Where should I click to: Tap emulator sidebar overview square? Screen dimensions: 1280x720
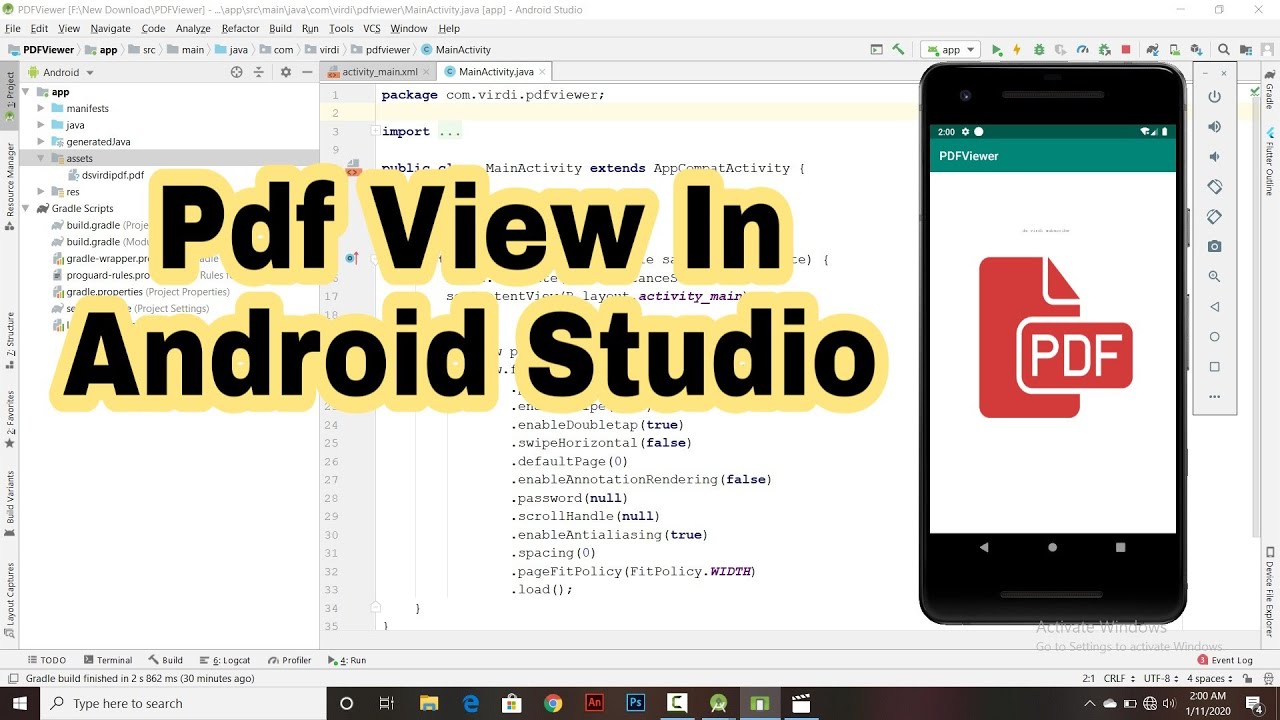1214,367
